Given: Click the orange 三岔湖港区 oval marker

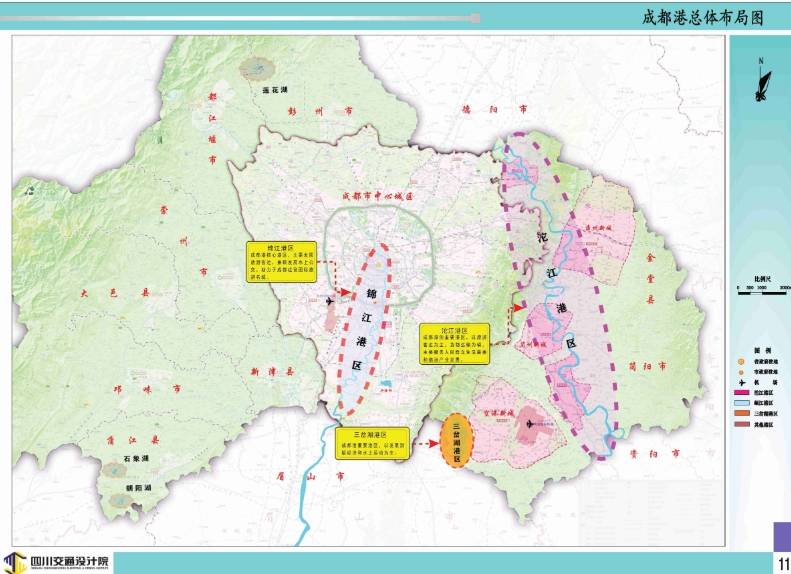Looking at the screenshot, I should [x=459, y=440].
